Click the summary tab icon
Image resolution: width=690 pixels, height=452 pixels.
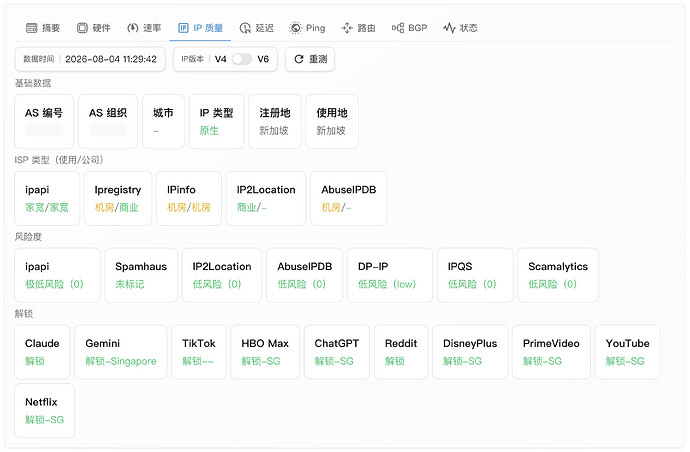coord(32,28)
